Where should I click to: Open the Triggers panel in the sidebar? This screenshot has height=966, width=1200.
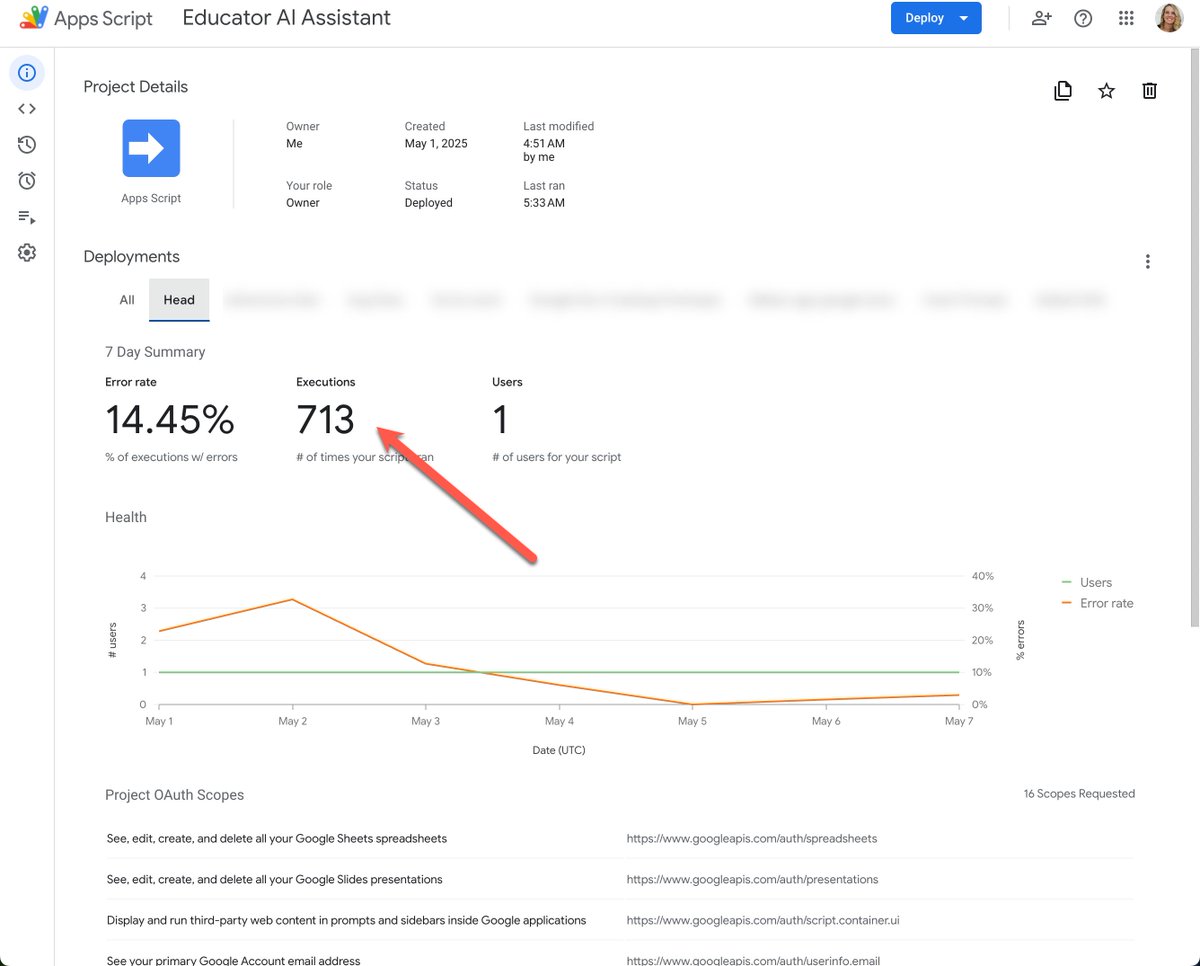point(27,180)
